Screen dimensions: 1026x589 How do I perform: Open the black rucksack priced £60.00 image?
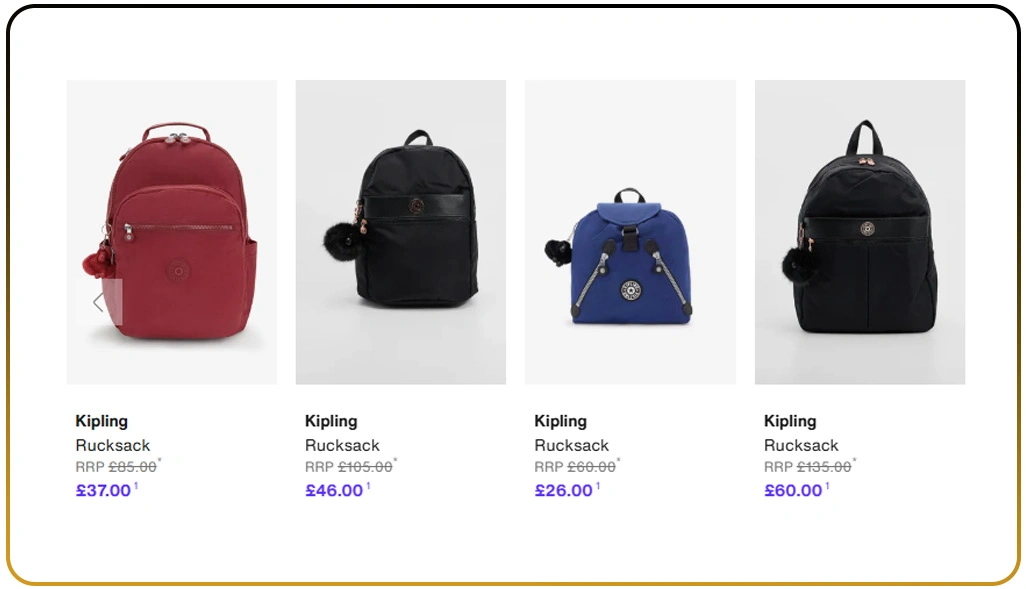click(x=860, y=232)
